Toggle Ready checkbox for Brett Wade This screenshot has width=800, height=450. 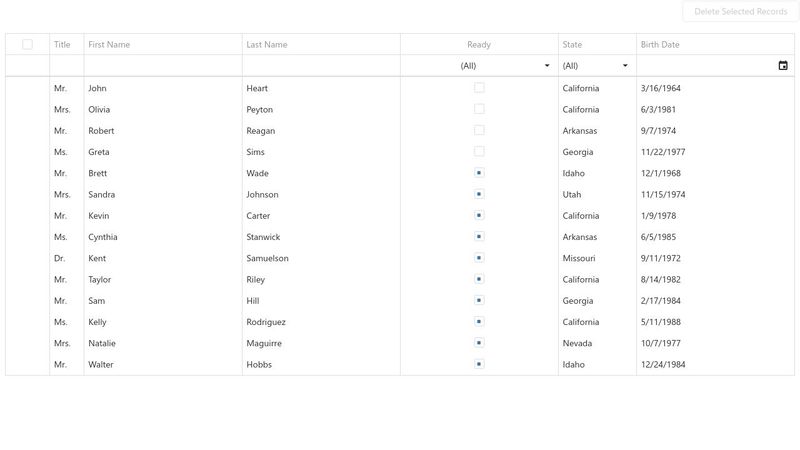click(x=479, y=173)
